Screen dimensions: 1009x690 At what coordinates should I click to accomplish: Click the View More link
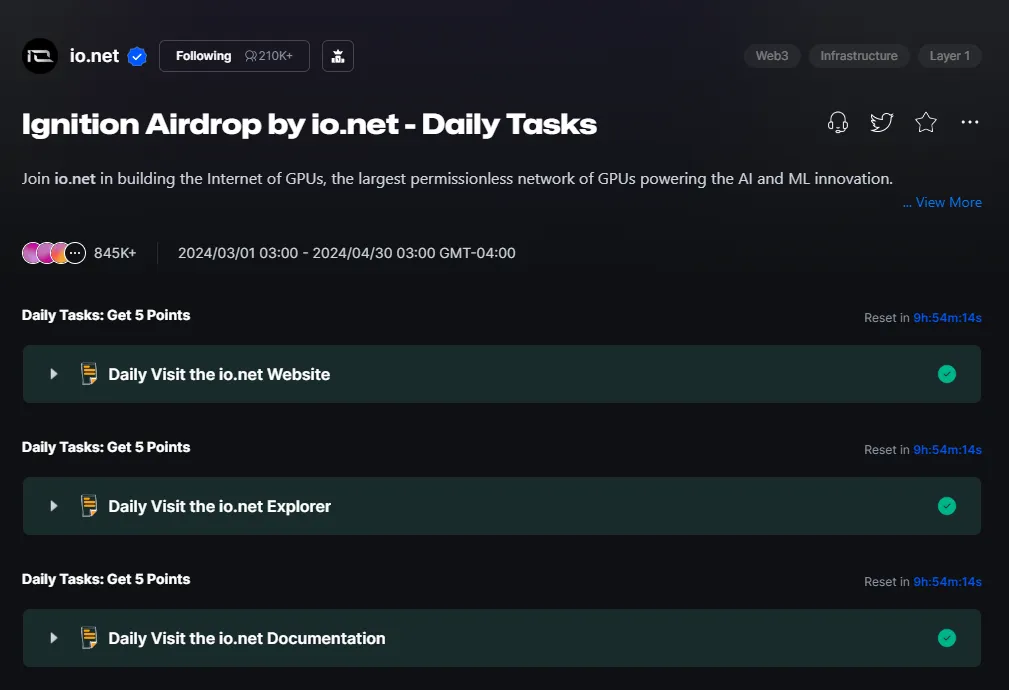tap(942, 202)
